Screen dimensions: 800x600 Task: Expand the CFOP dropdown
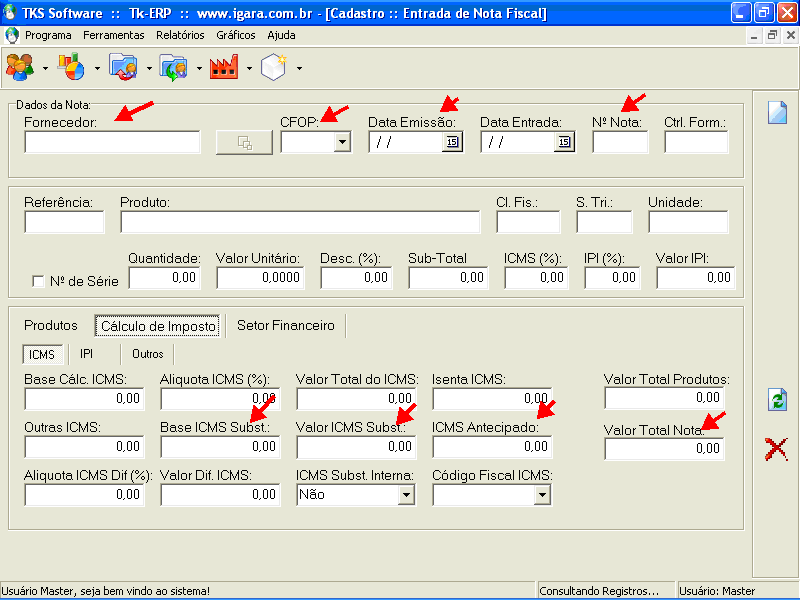342,142
